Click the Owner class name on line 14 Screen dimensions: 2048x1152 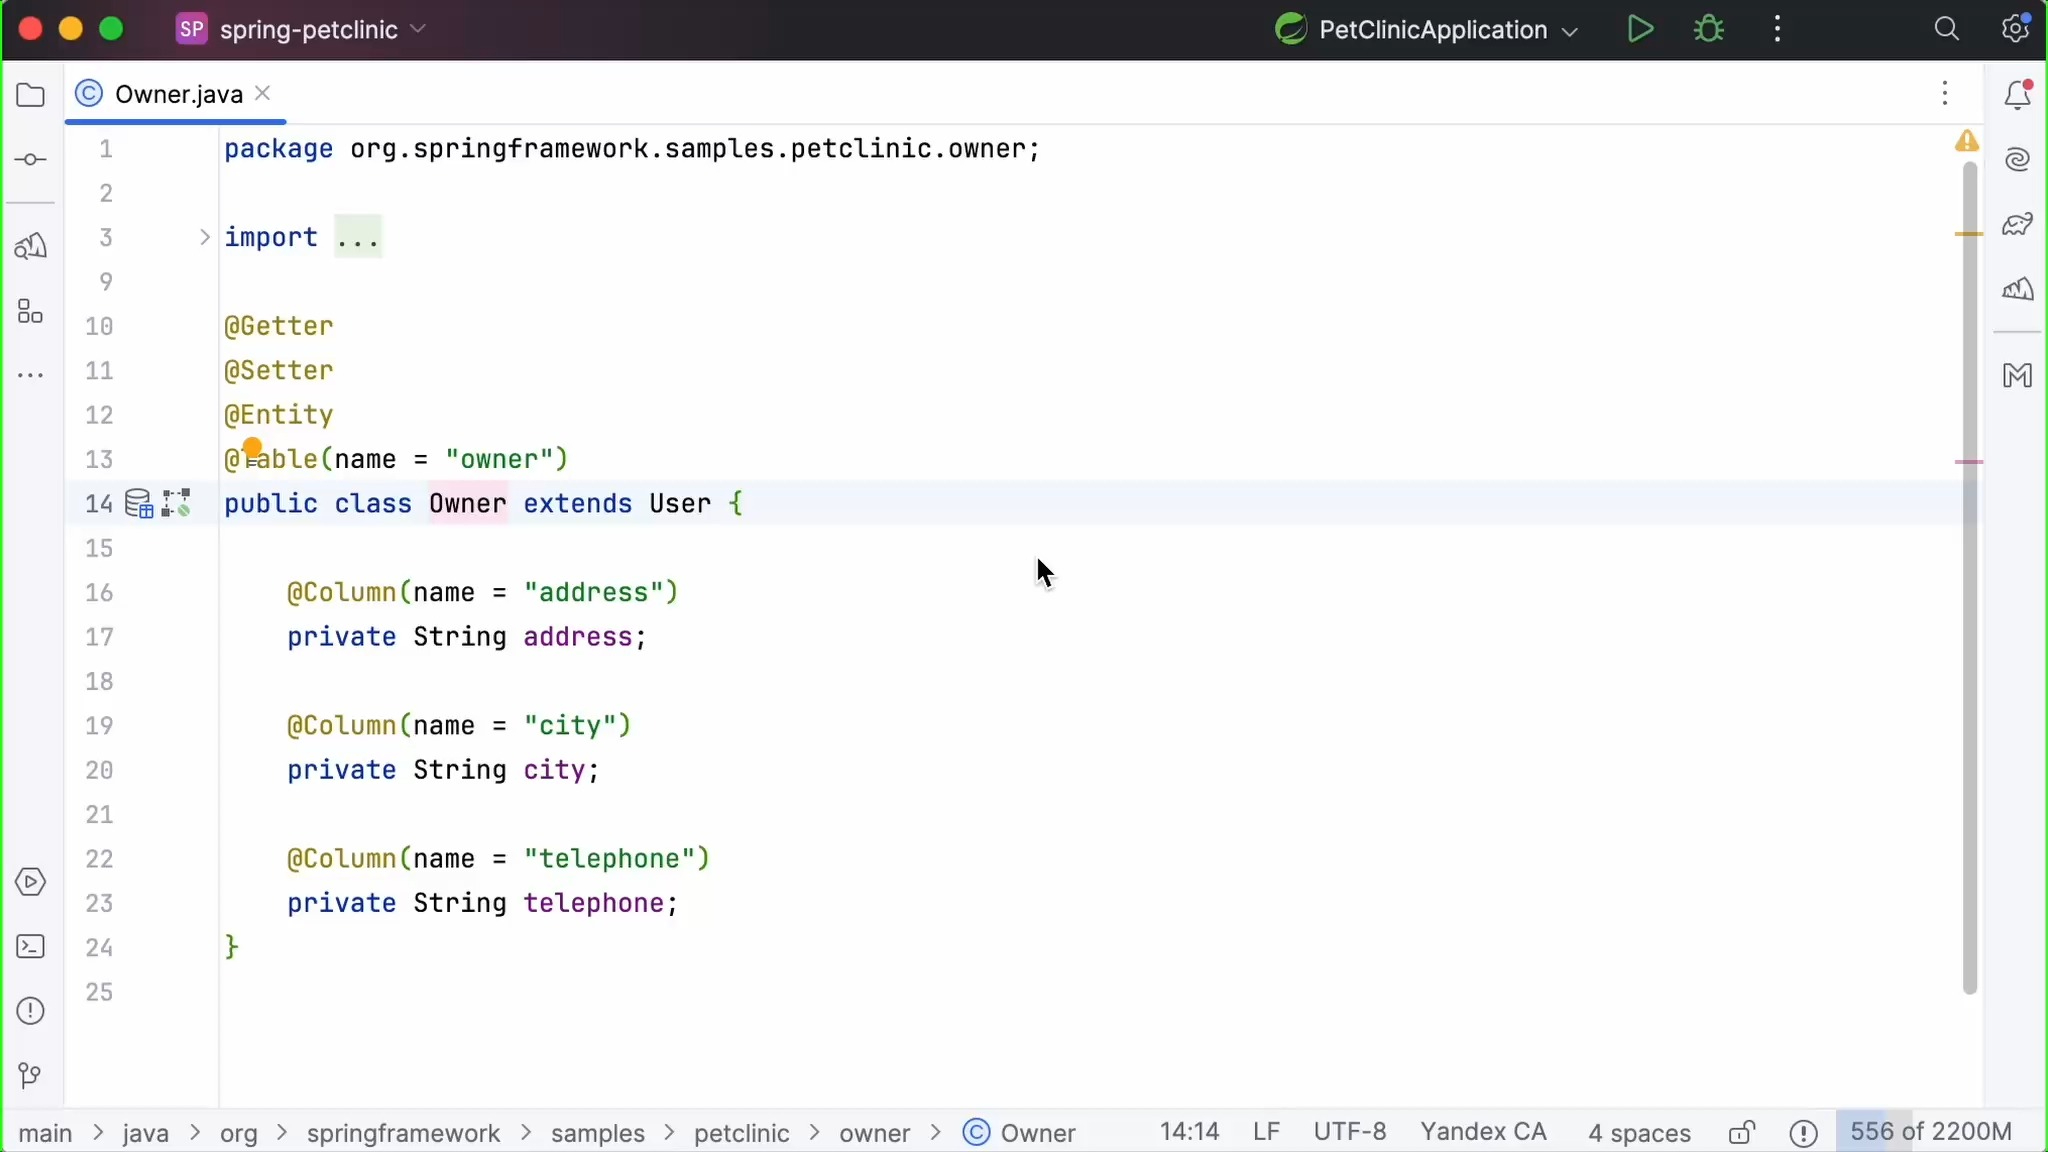tap(467, 503)
